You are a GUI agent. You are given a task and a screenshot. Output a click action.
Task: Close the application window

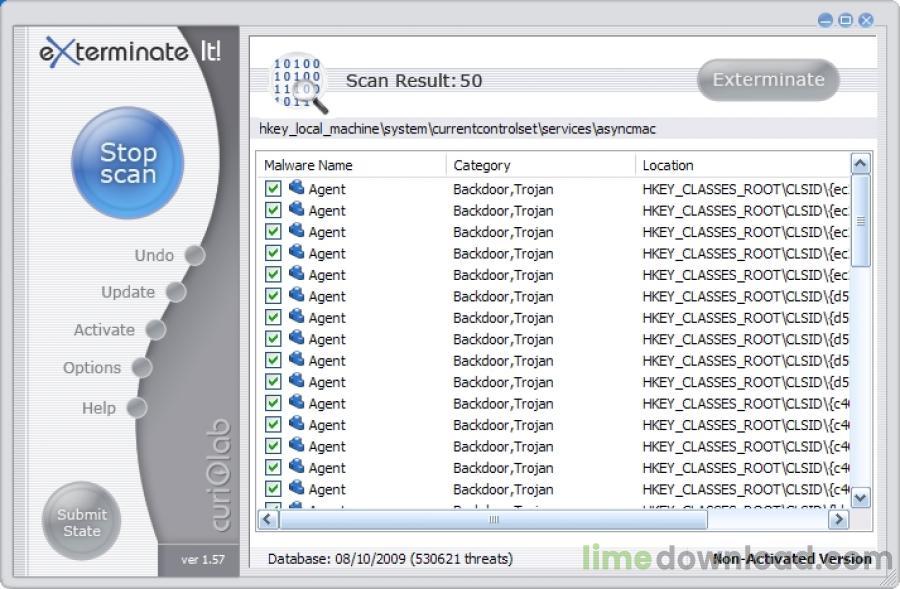(x=866, y=21)
